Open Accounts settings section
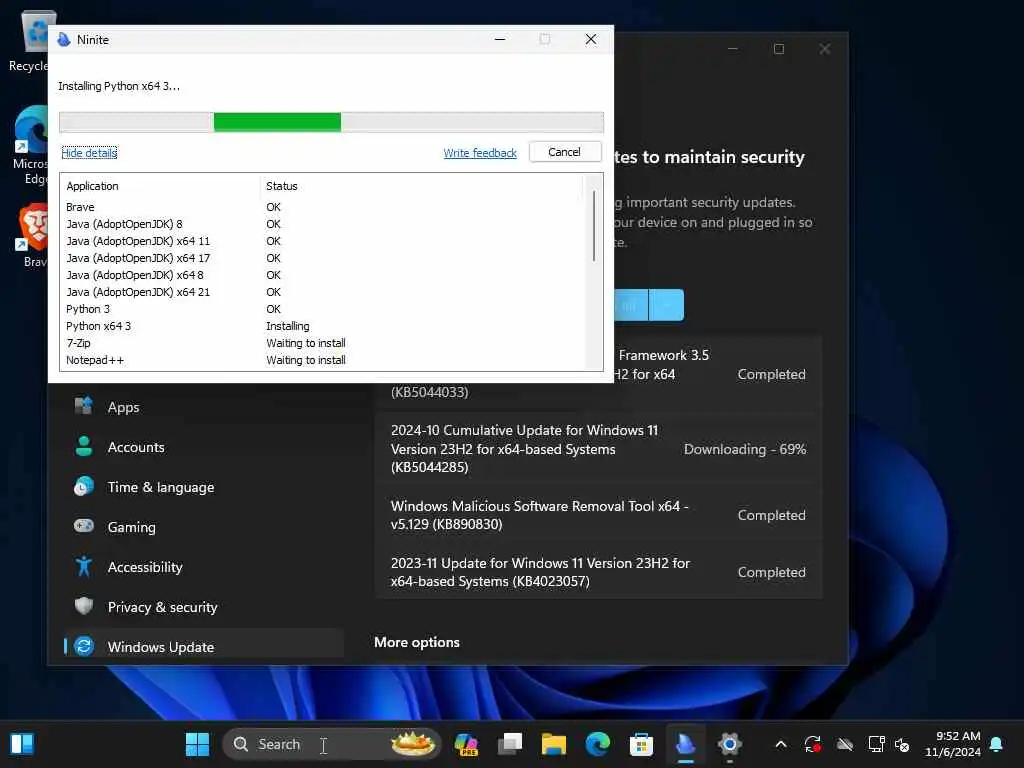Screen dimensions: 1024x768 point(202,447)
